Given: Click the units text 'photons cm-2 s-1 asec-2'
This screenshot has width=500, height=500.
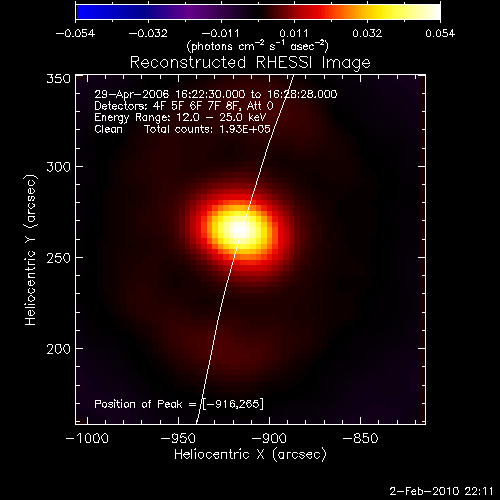Looking at the screenshot, I should [x=258, y=46].
